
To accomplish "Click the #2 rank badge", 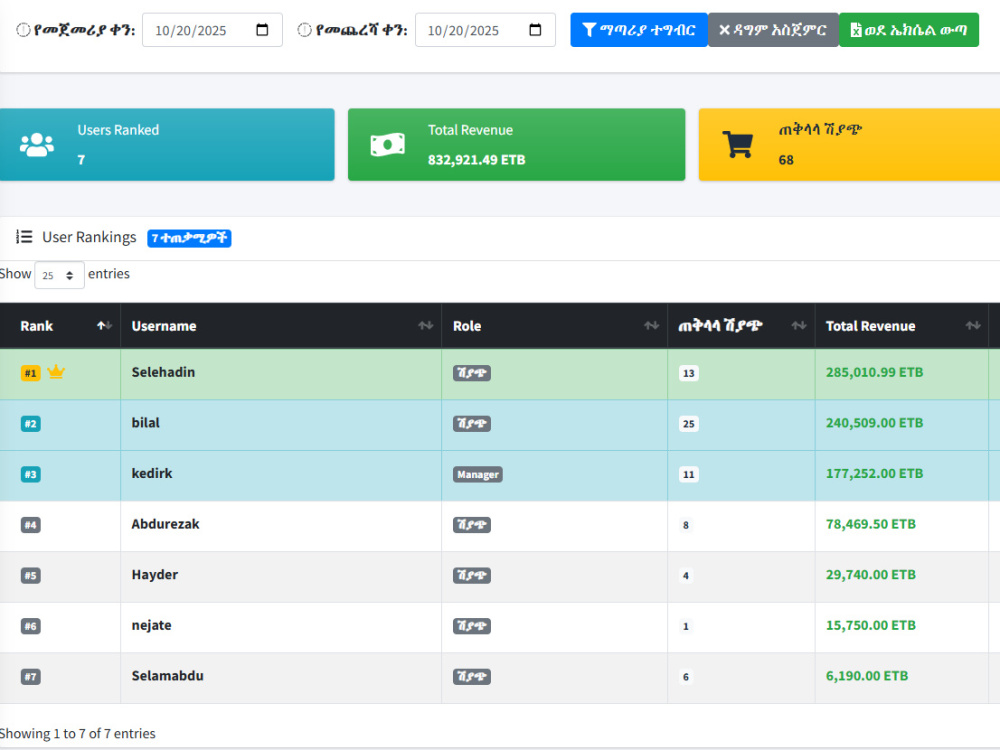I will [x=31, y=423].
